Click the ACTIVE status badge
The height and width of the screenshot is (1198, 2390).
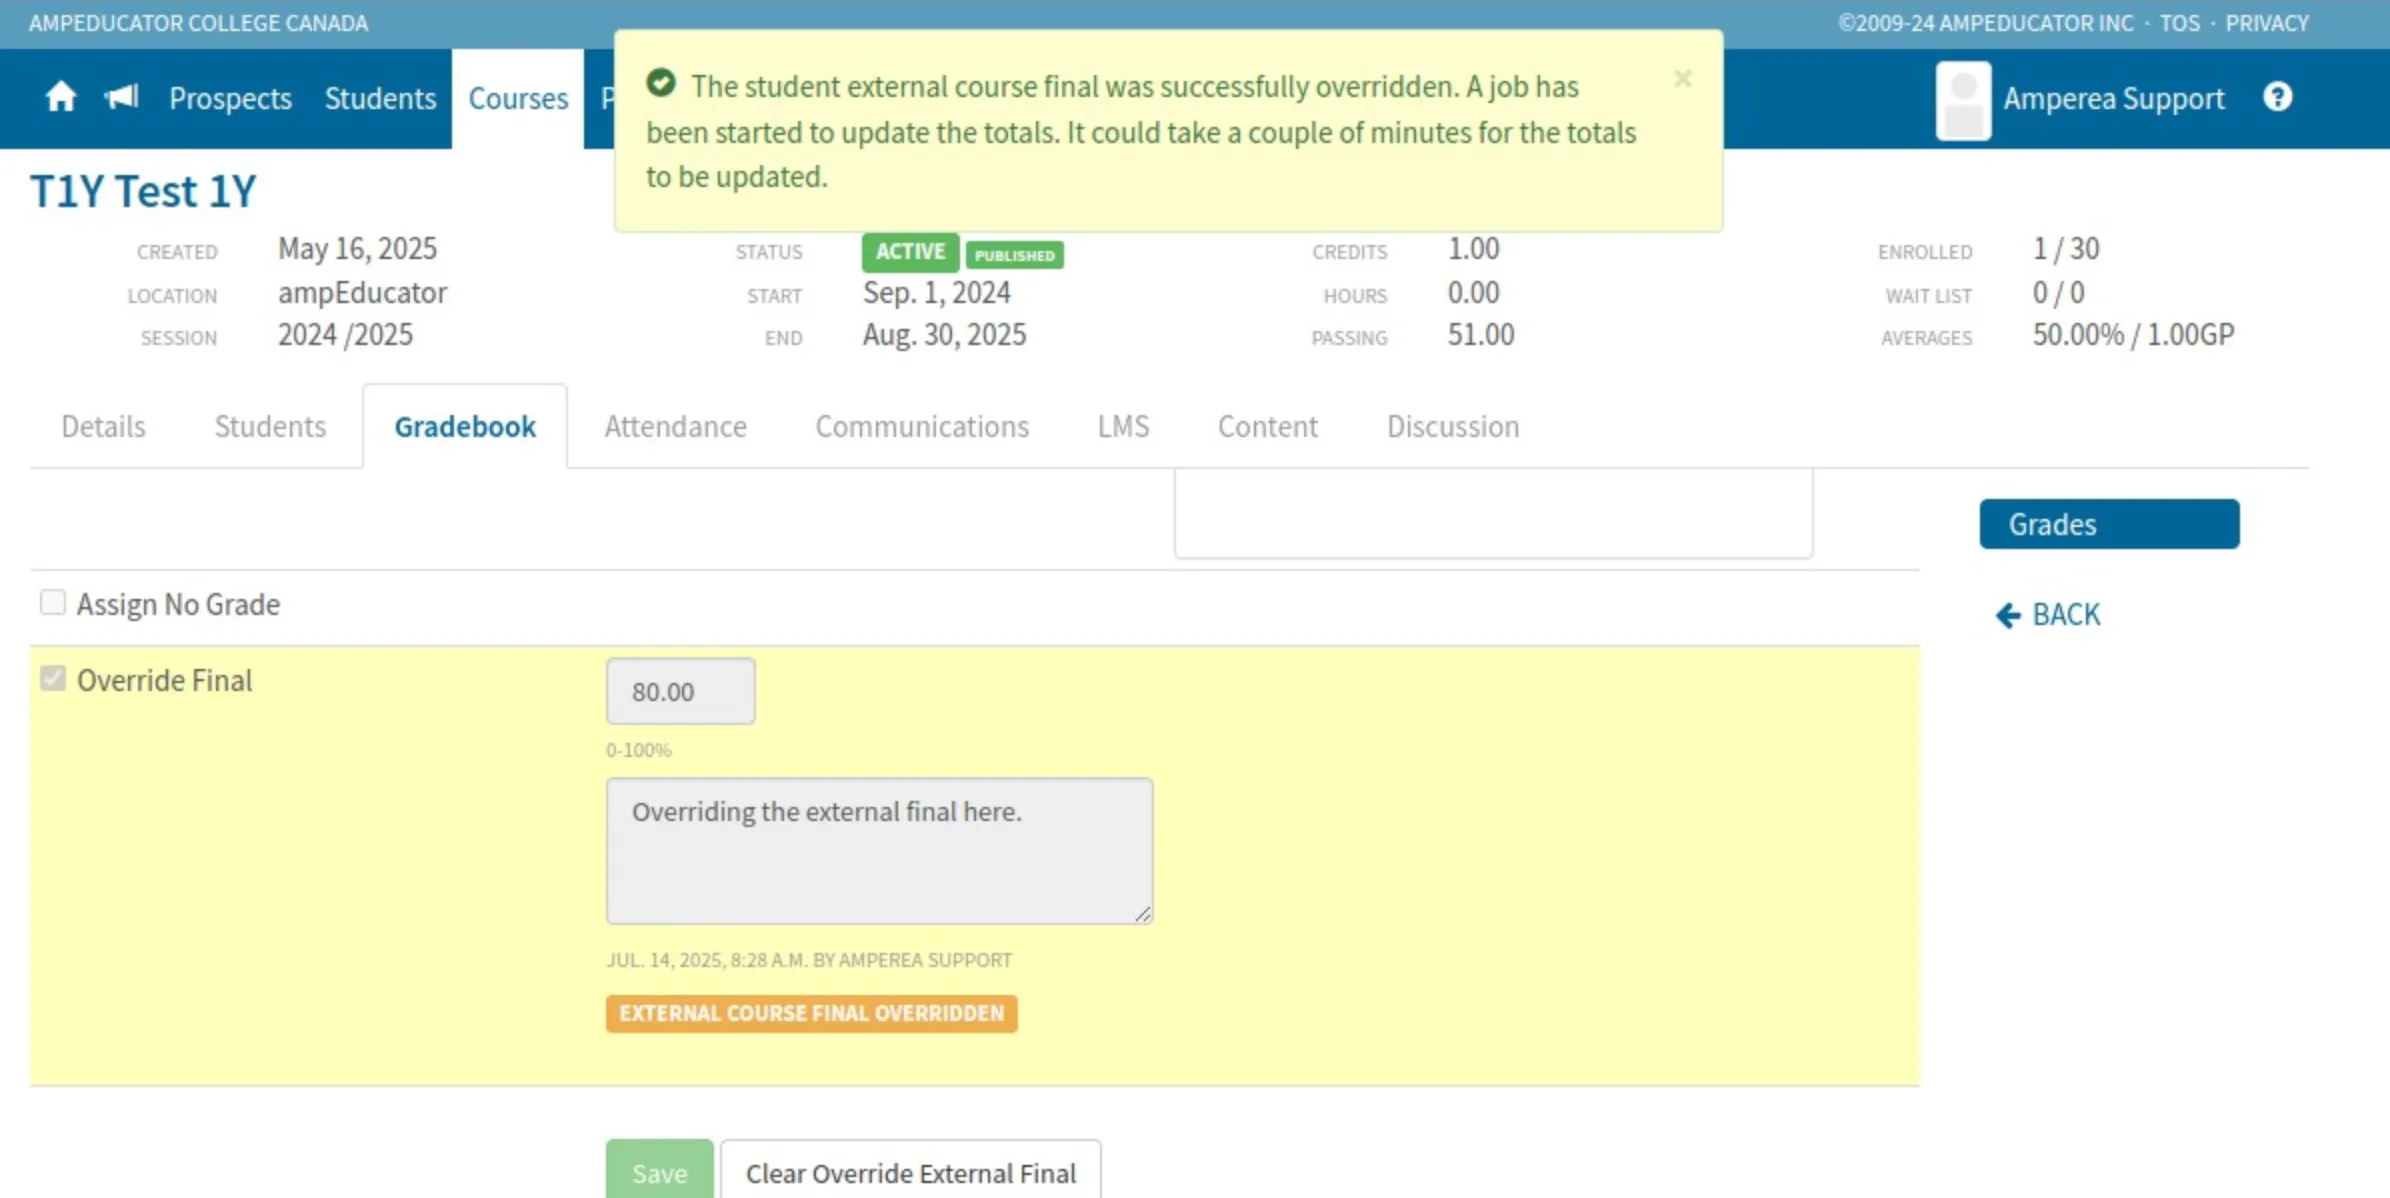910,251
